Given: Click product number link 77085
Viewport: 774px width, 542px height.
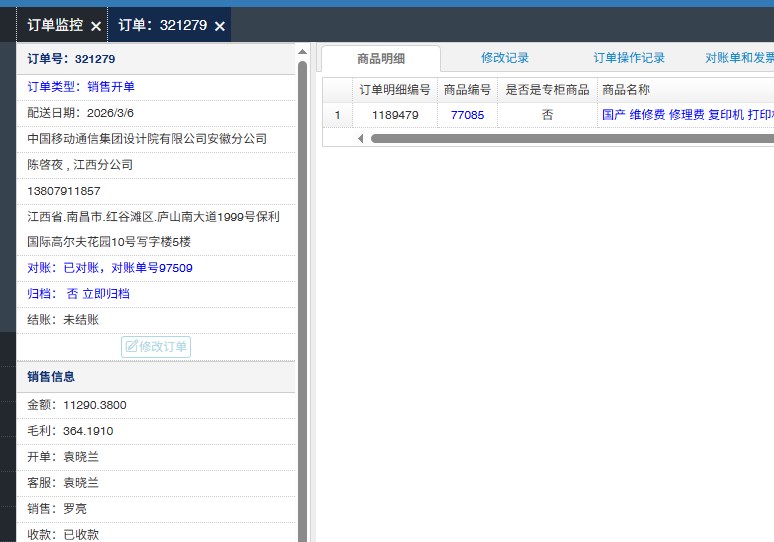Looking at the screenshot, I should tap(467, 115).
